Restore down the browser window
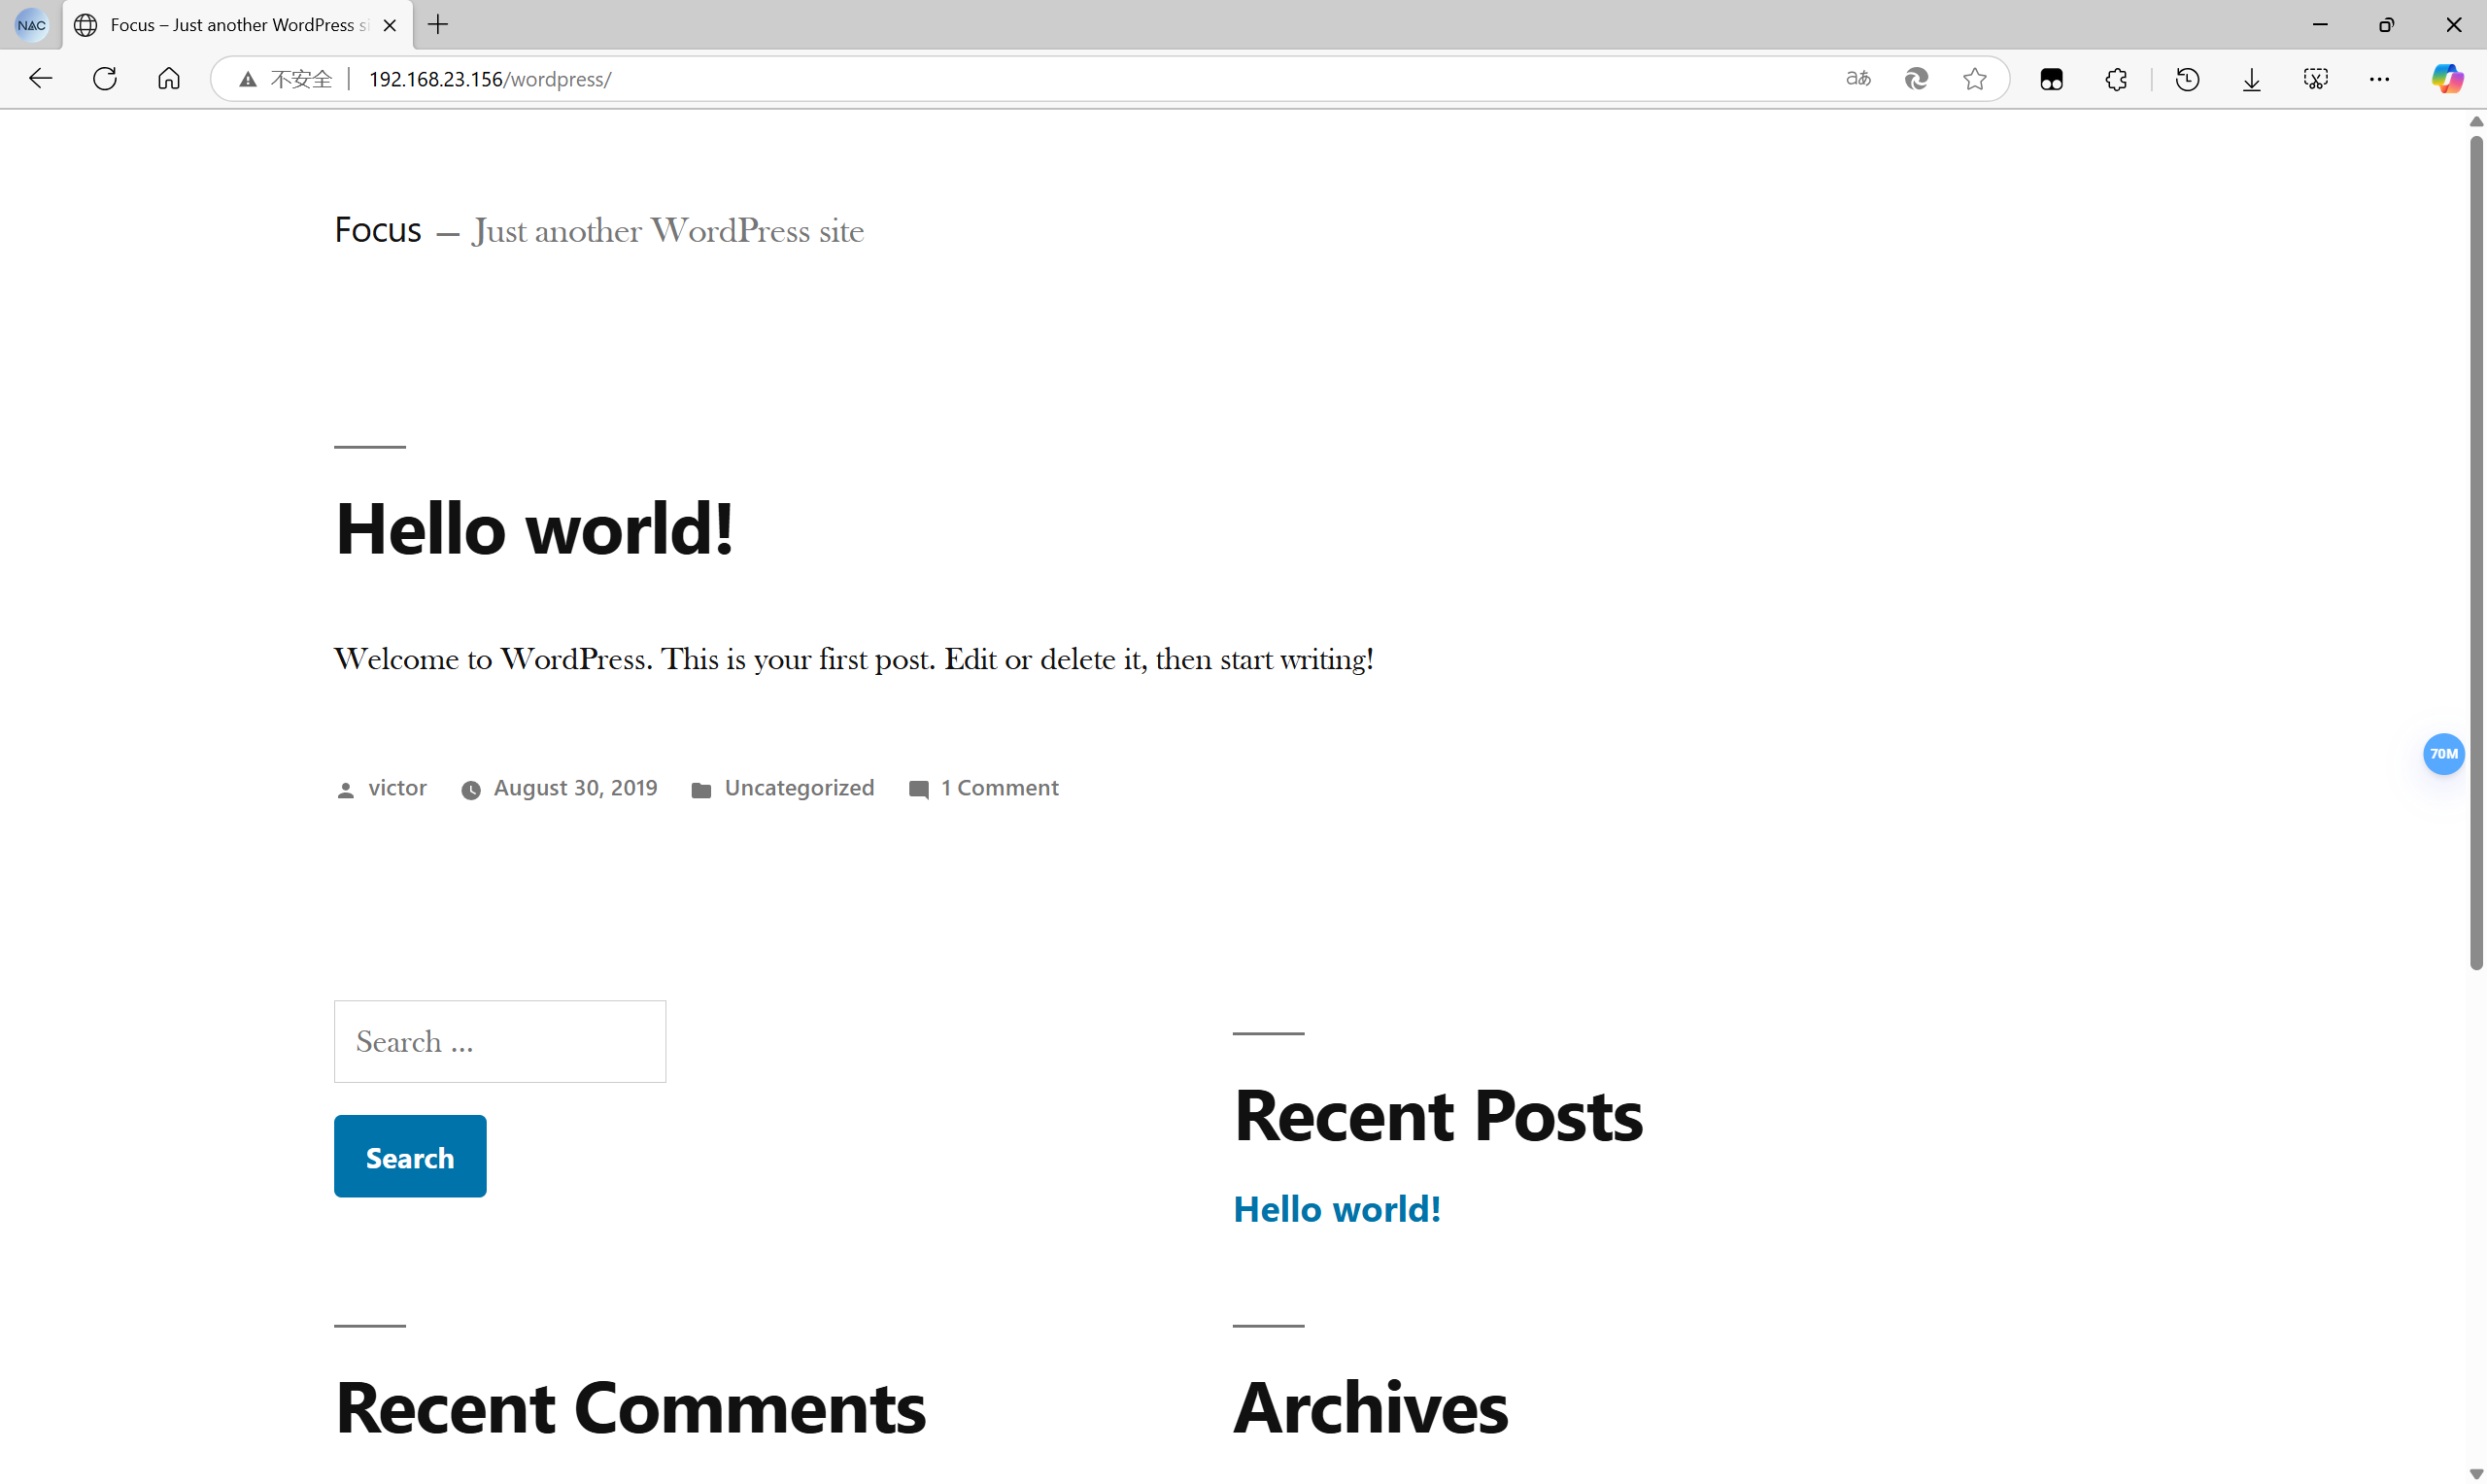 click(x=2386, y=25)
